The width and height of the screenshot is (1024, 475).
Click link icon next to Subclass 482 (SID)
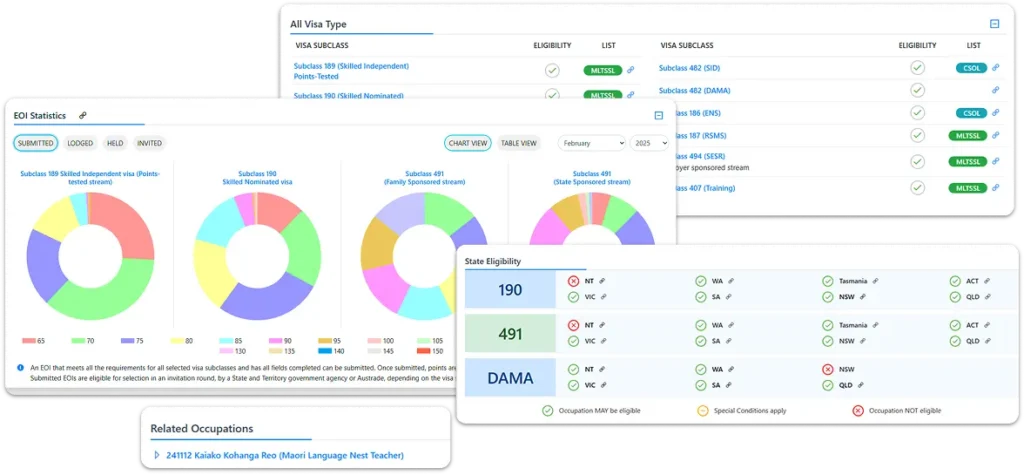click(995, 68)
